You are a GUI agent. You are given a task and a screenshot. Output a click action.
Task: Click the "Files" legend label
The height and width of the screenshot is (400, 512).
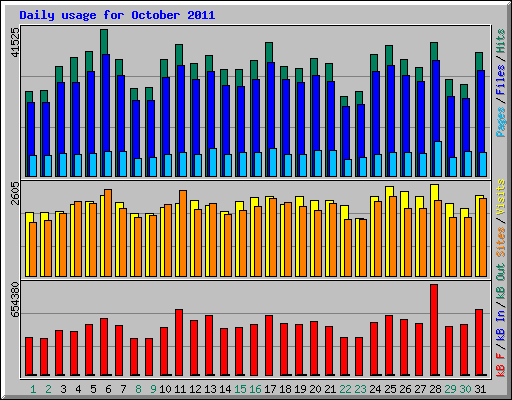[500, 80]
